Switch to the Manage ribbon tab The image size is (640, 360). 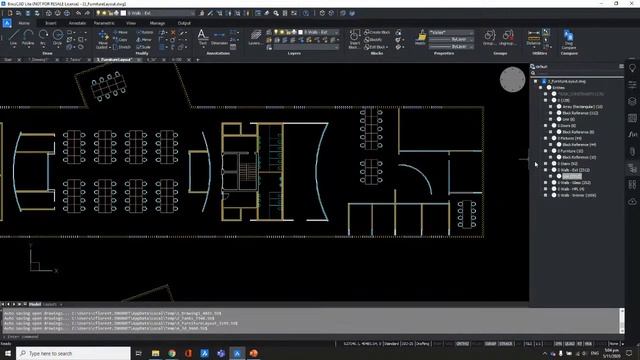pyautogui.click(x=157, y=23)
